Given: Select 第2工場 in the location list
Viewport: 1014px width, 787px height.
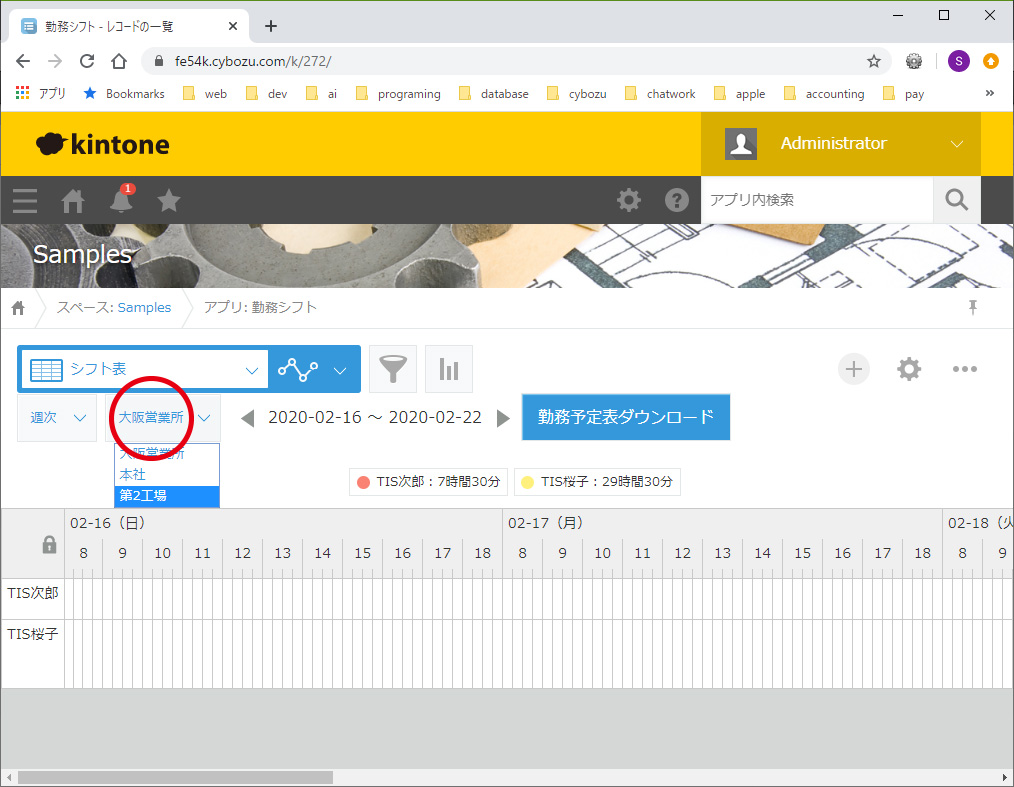Looking at the screenshot, I should 167,496.
